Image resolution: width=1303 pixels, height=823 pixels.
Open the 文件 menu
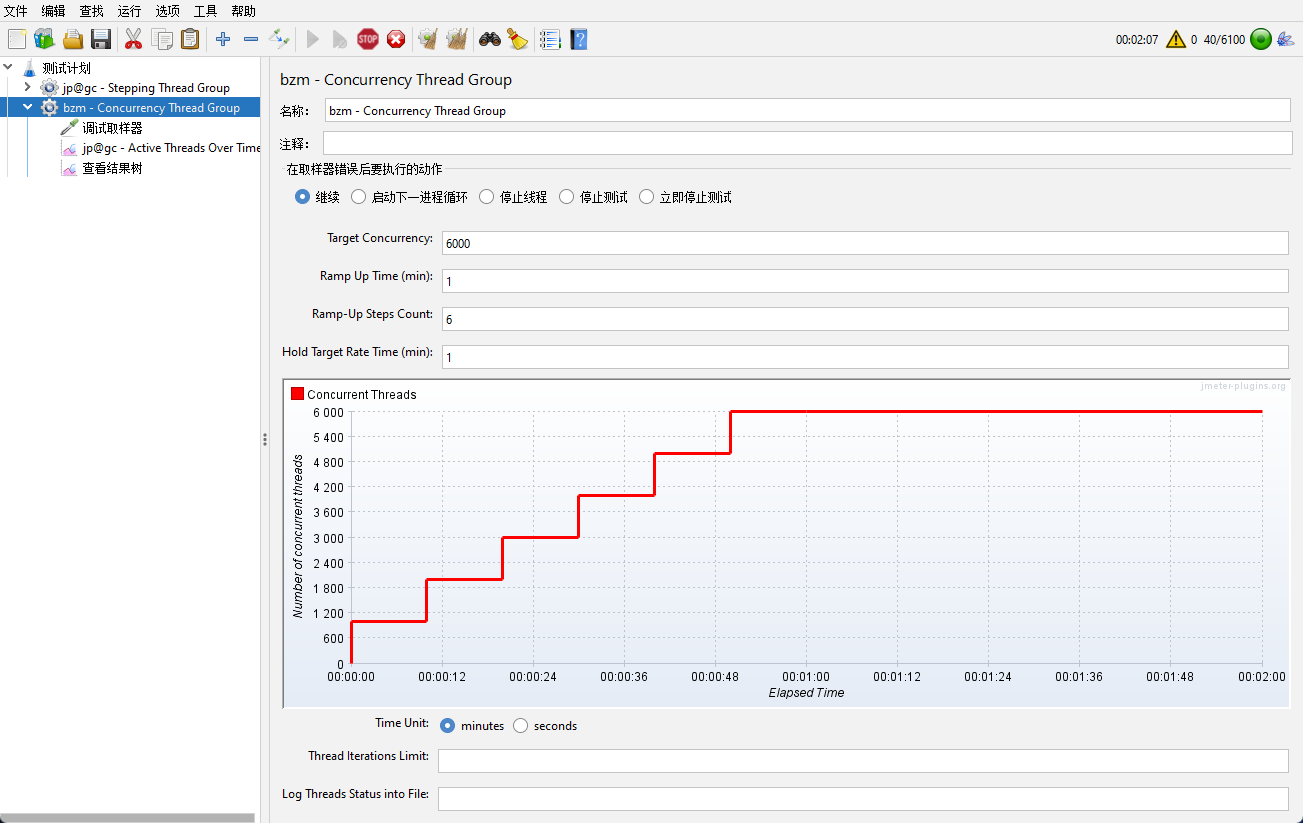point(16,11)
